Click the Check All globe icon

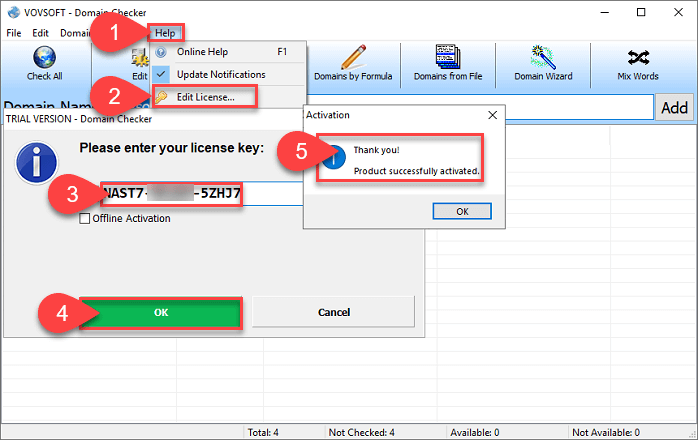[x=45, y=57]
